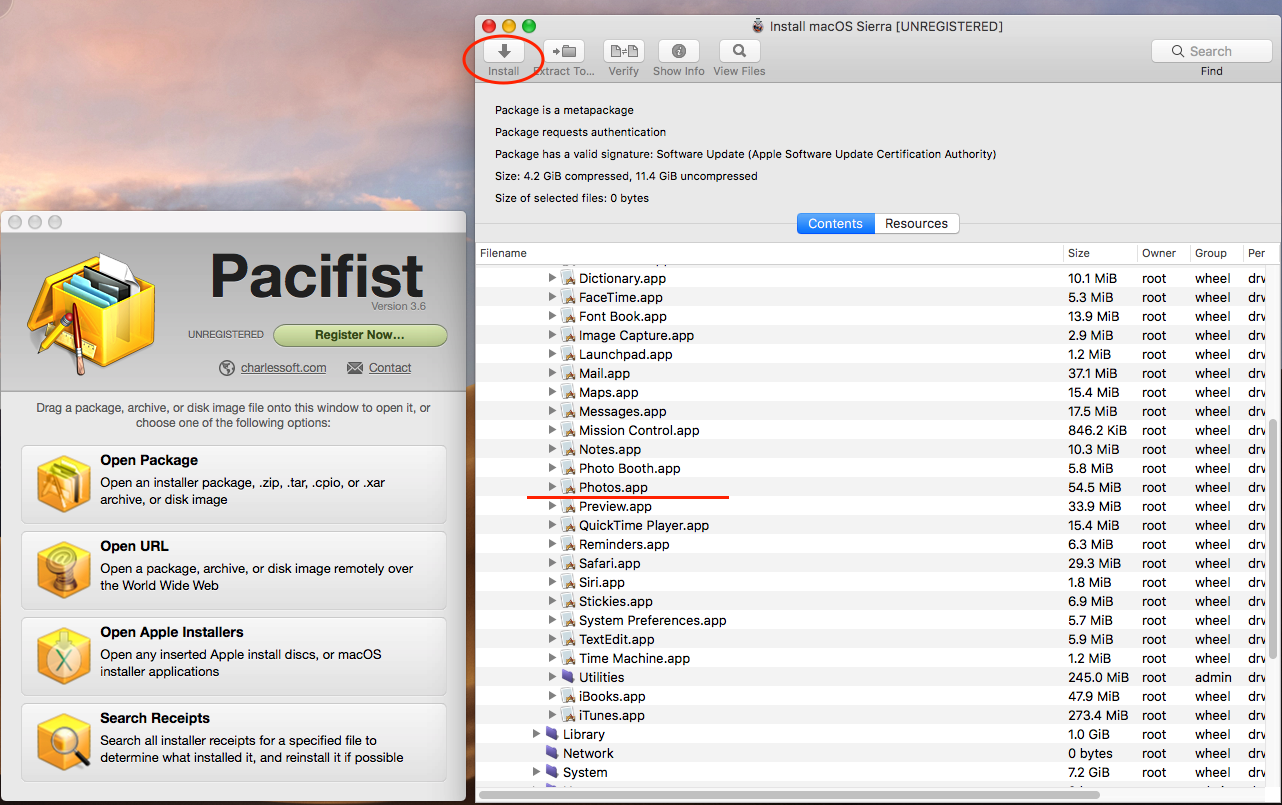This screenshot has width=1282, height=805.
Task: Expand the Photos.app disclosure triangle
Action: (552, 487)
